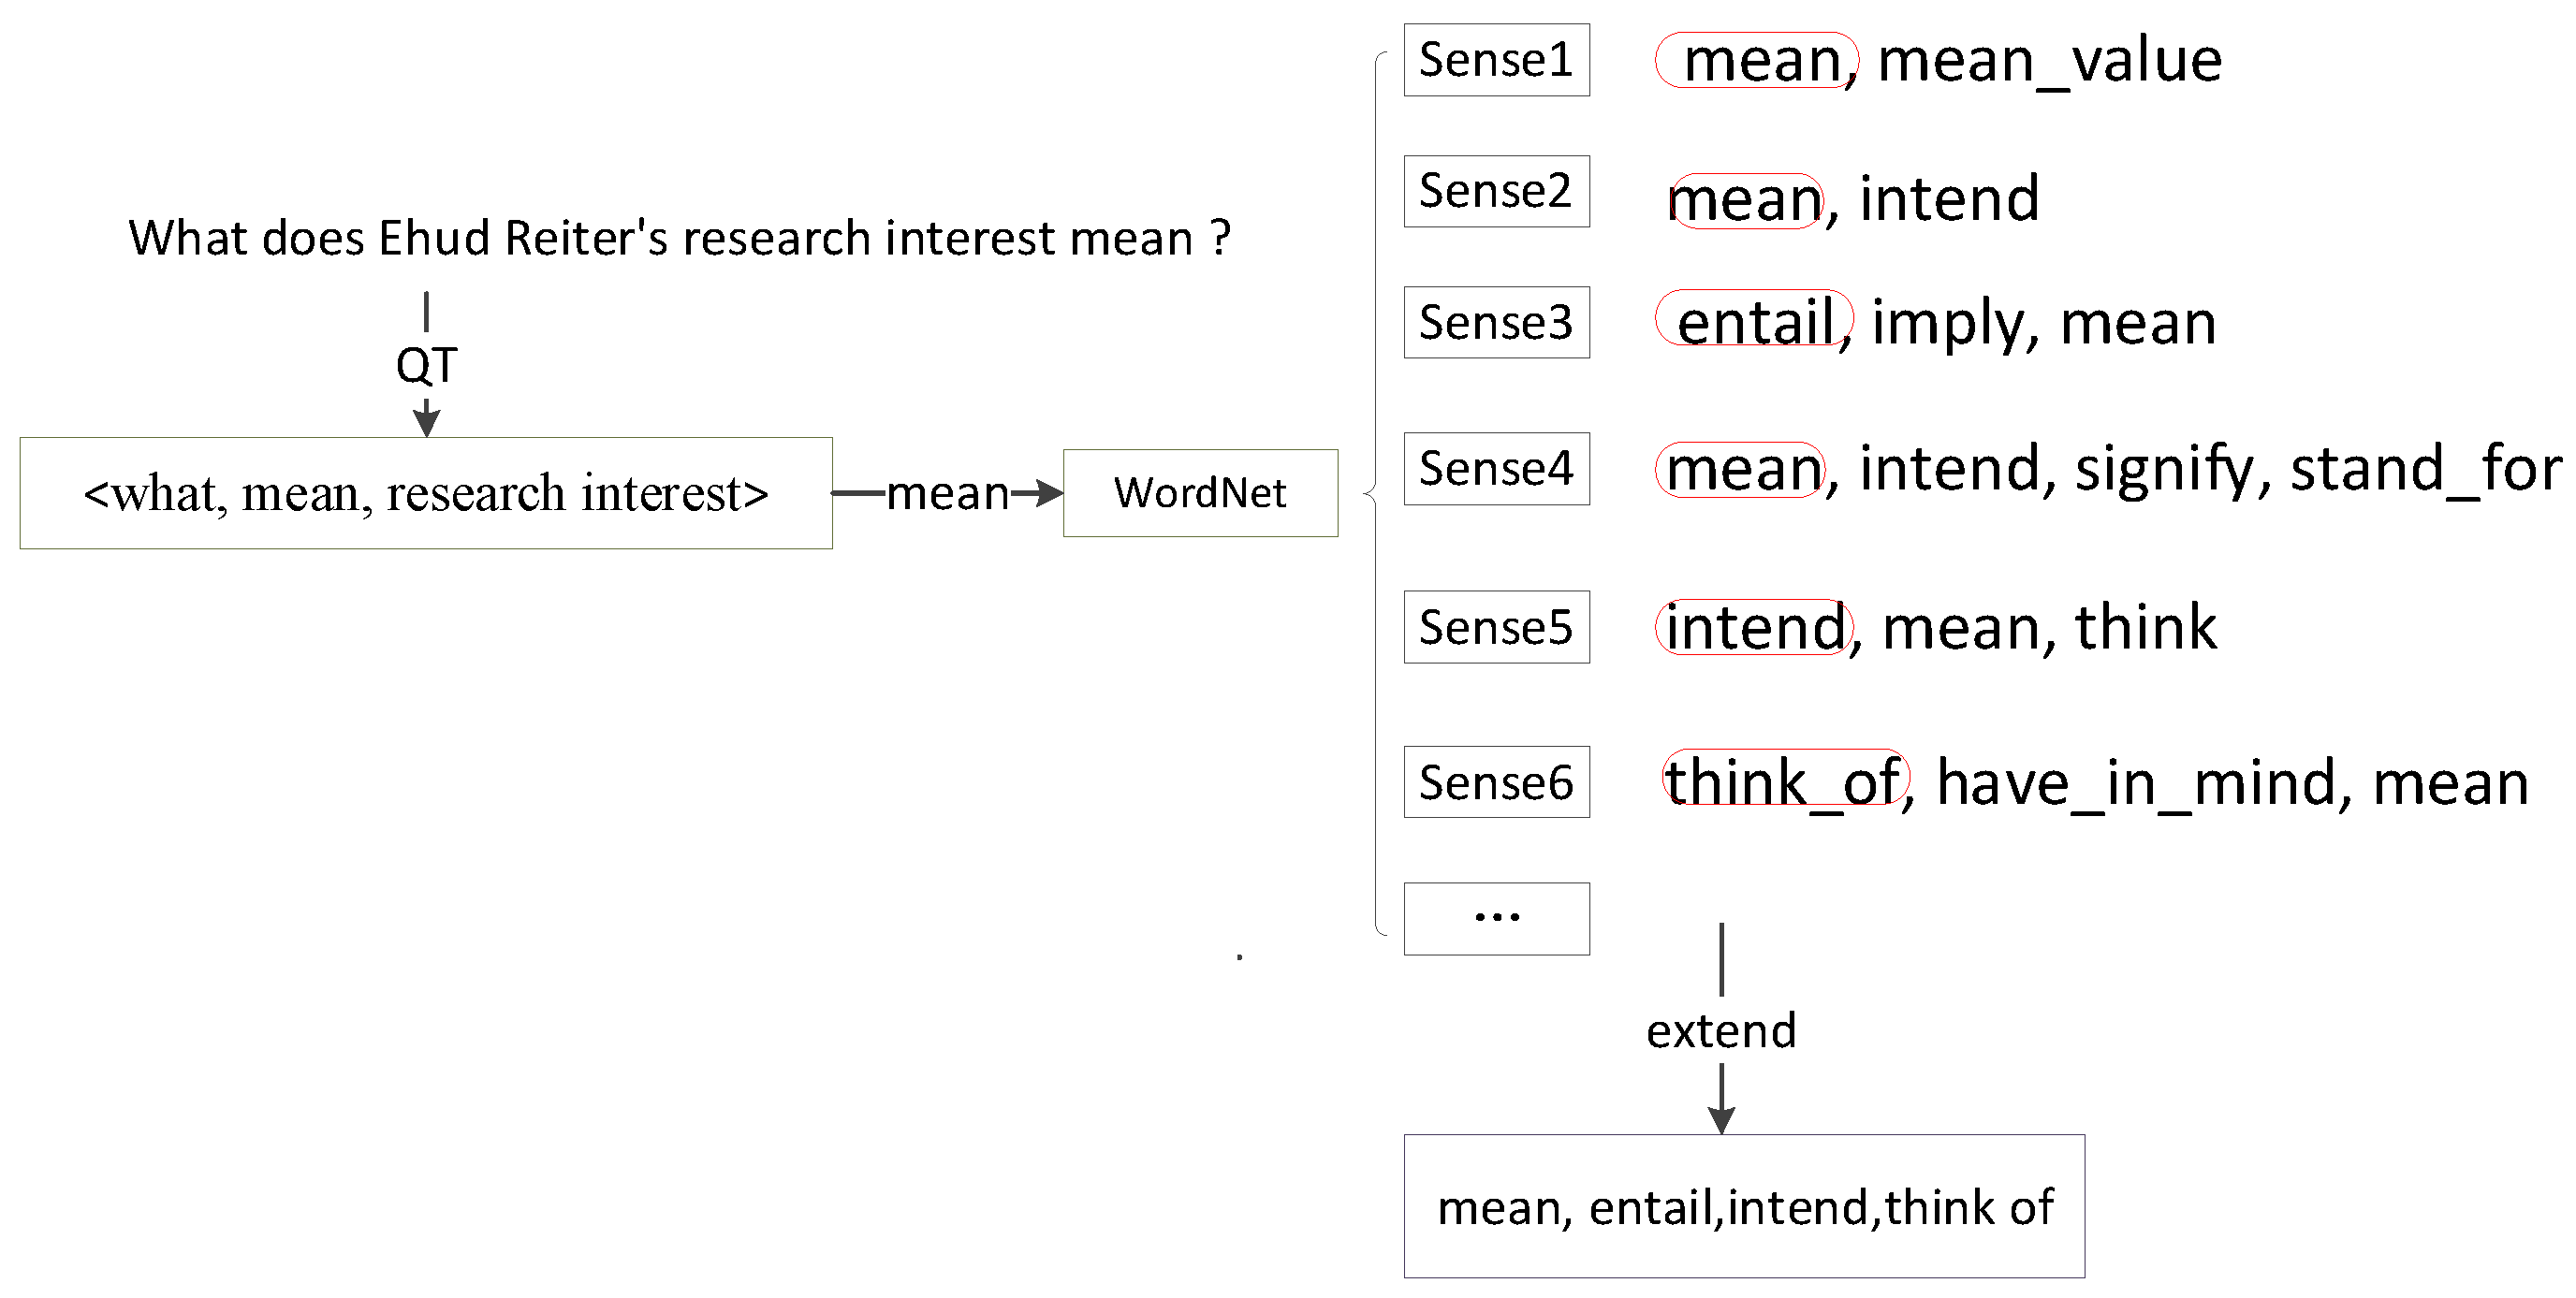Click the Sense2 box
The height and width of the screenshot is (1298, 2576).
(1496, 191)
